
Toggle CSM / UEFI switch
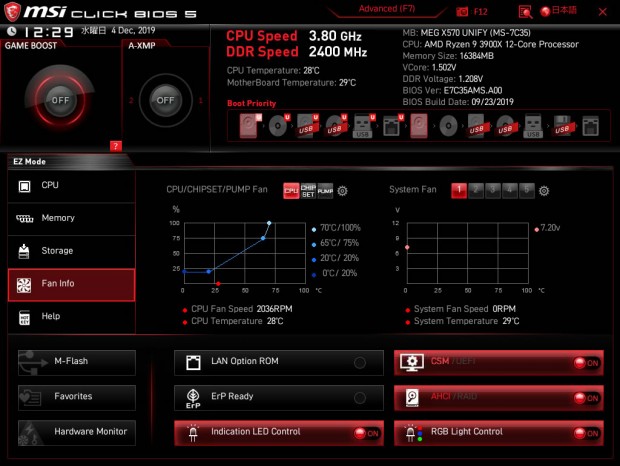499,362
